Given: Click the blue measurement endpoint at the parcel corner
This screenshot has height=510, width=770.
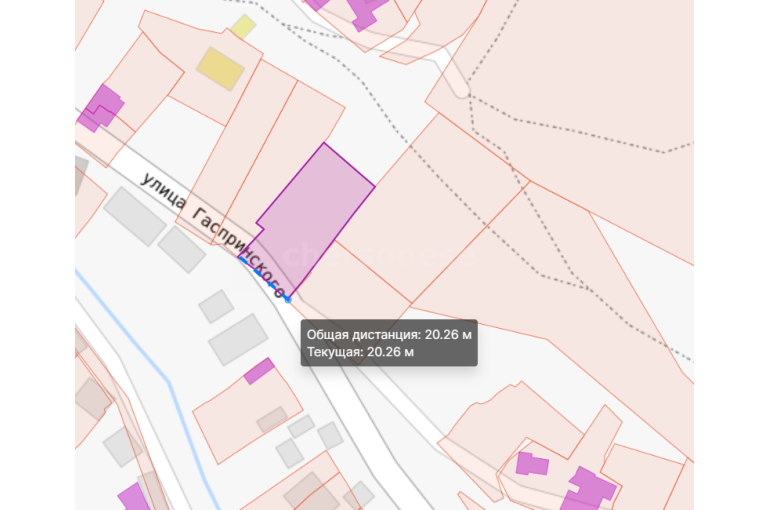Looking at the screenshot, I should (288, 298).
